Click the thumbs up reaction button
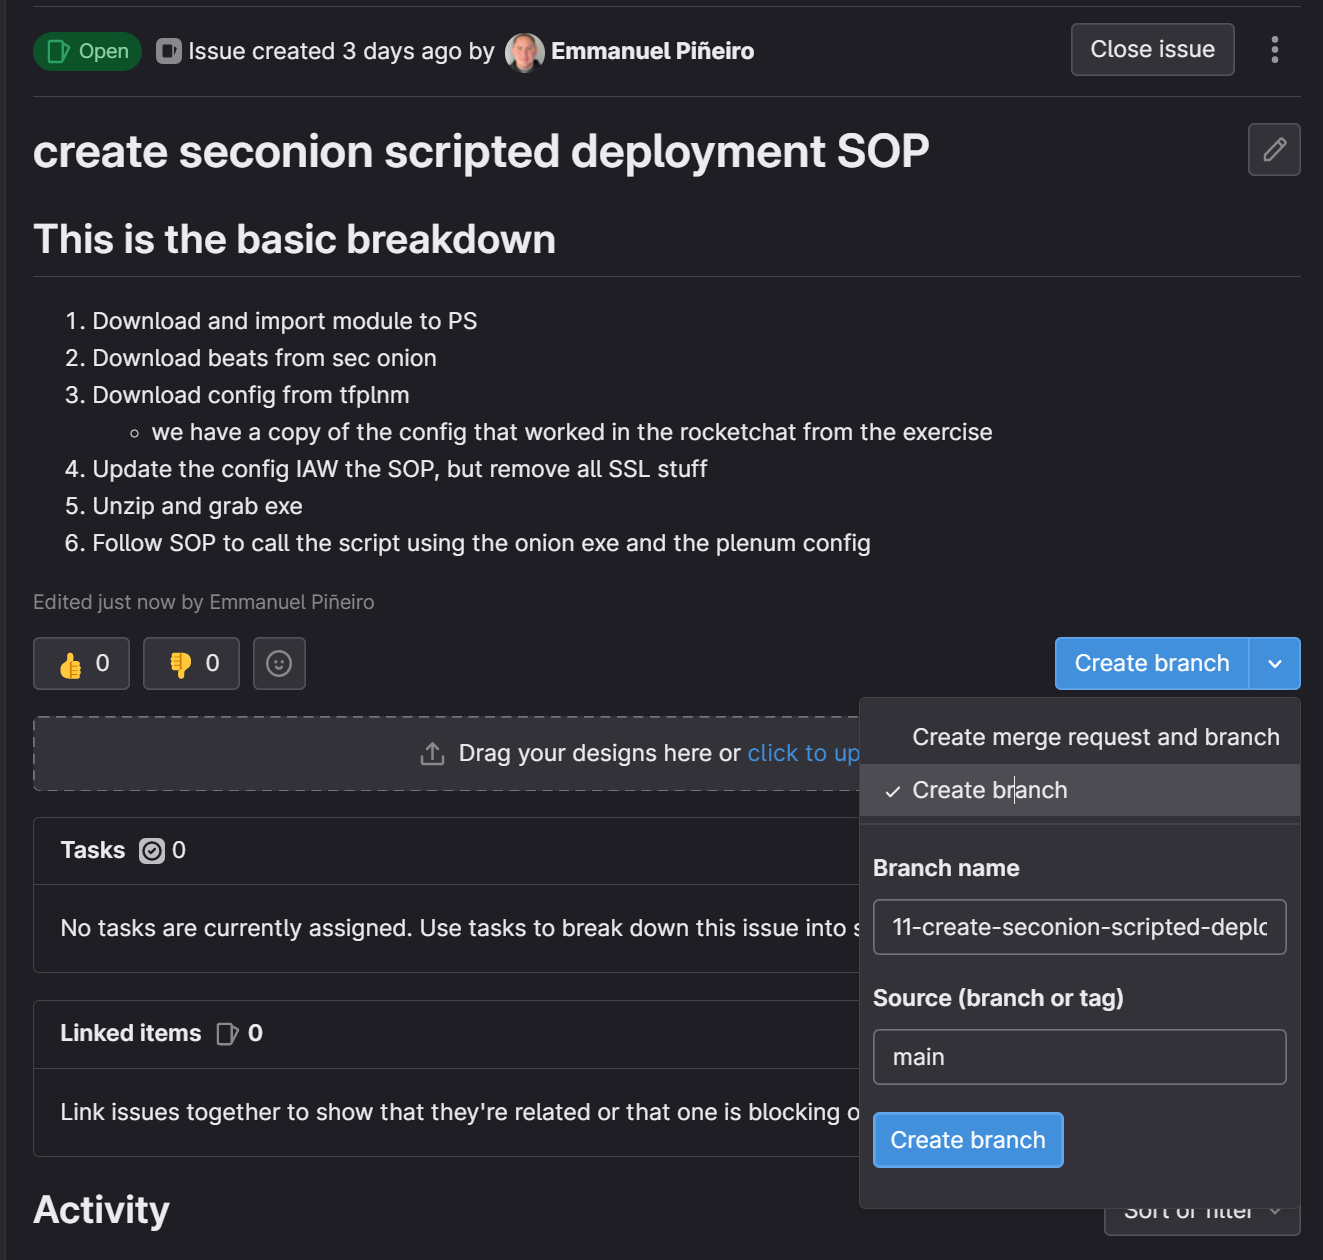This screenshot has width=1323, height=1260. pyautogui.click(x=81, y=664)
